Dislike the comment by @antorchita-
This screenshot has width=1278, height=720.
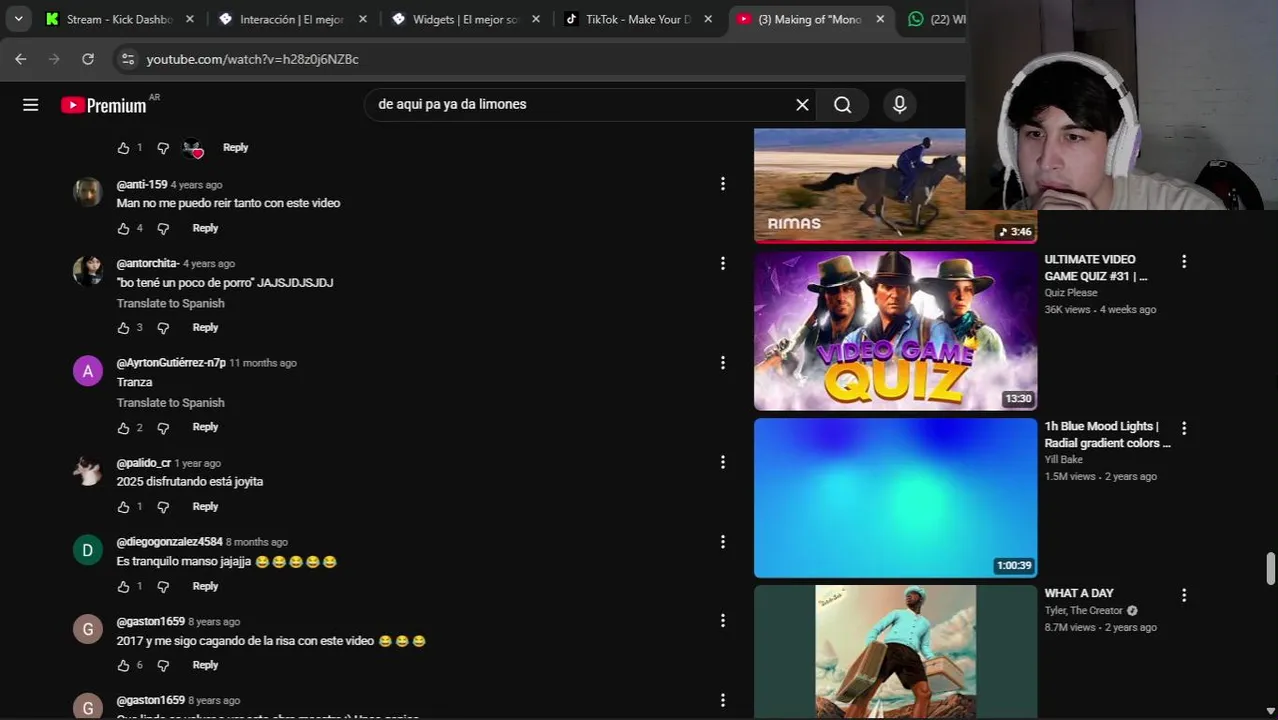(x=163, y=328)
